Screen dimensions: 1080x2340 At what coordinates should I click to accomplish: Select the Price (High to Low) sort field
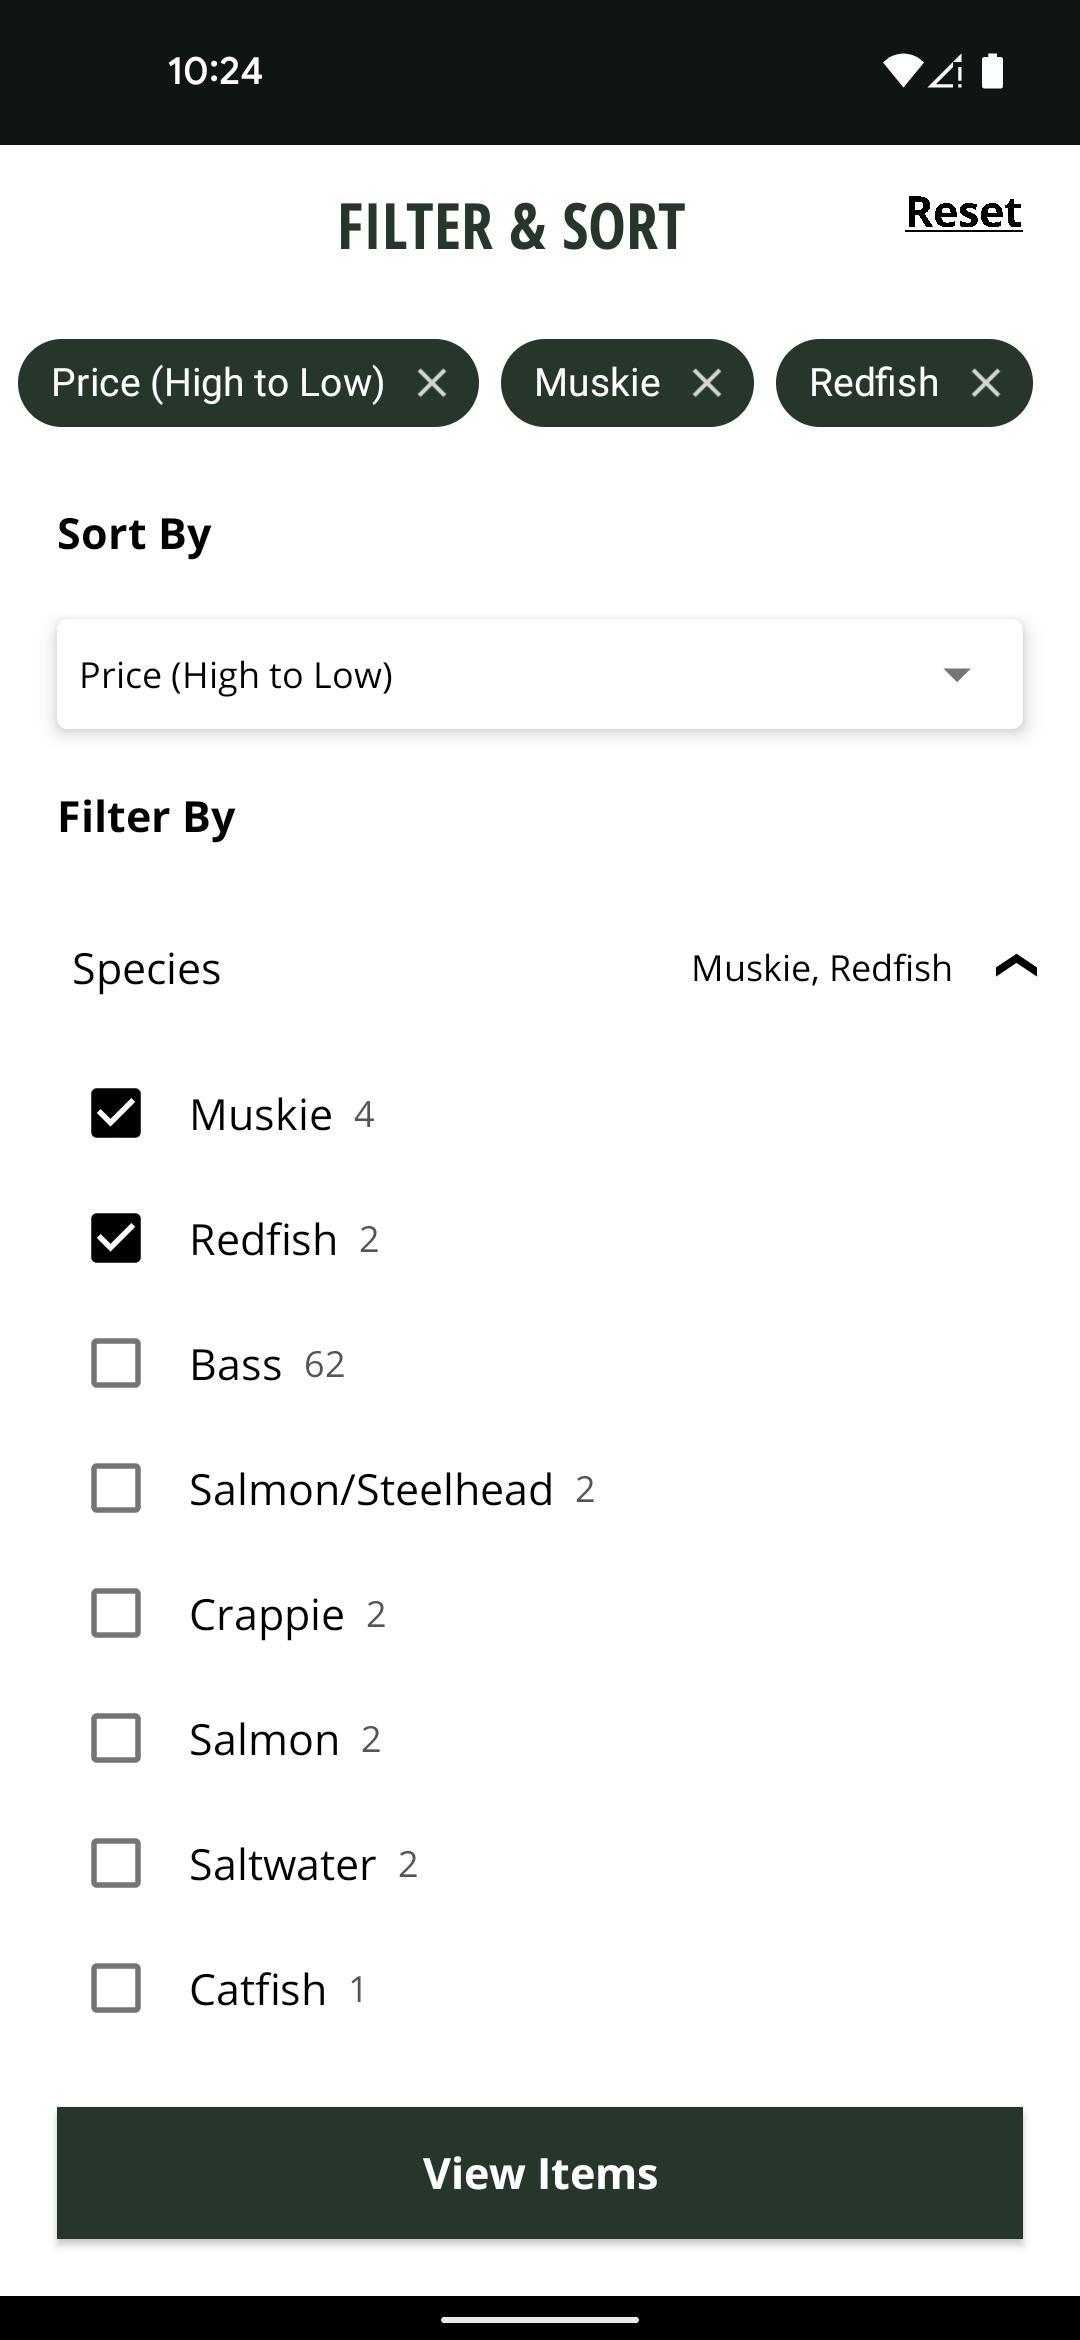coord(540,674)
